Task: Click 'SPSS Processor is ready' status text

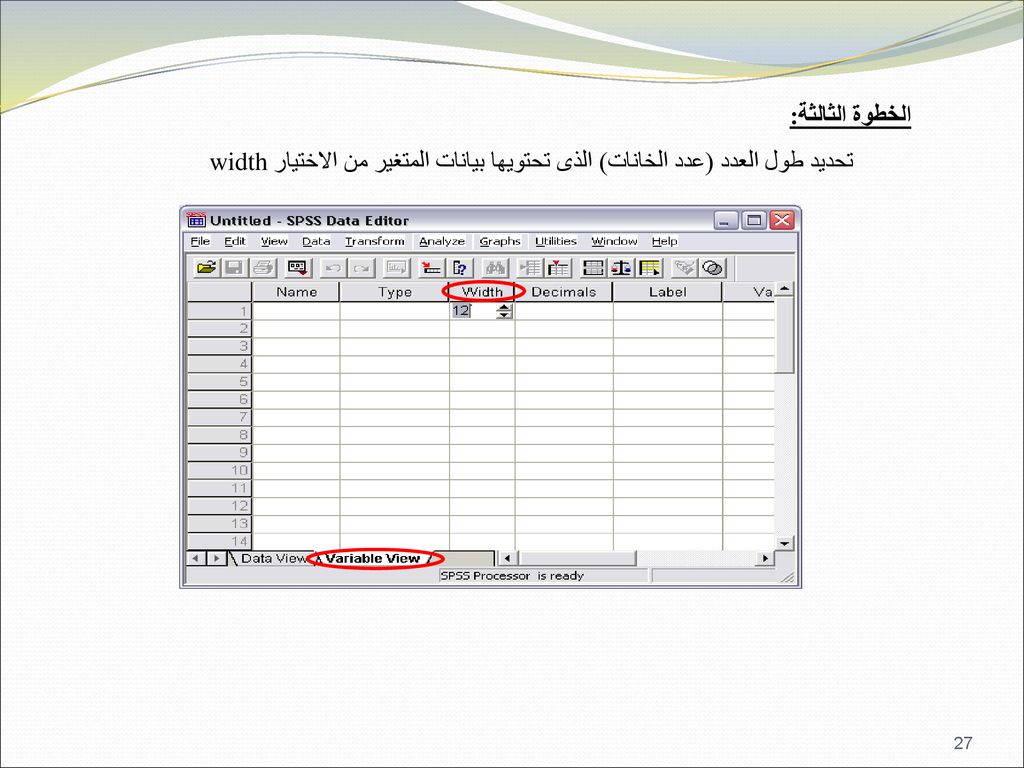Action: 512,576
